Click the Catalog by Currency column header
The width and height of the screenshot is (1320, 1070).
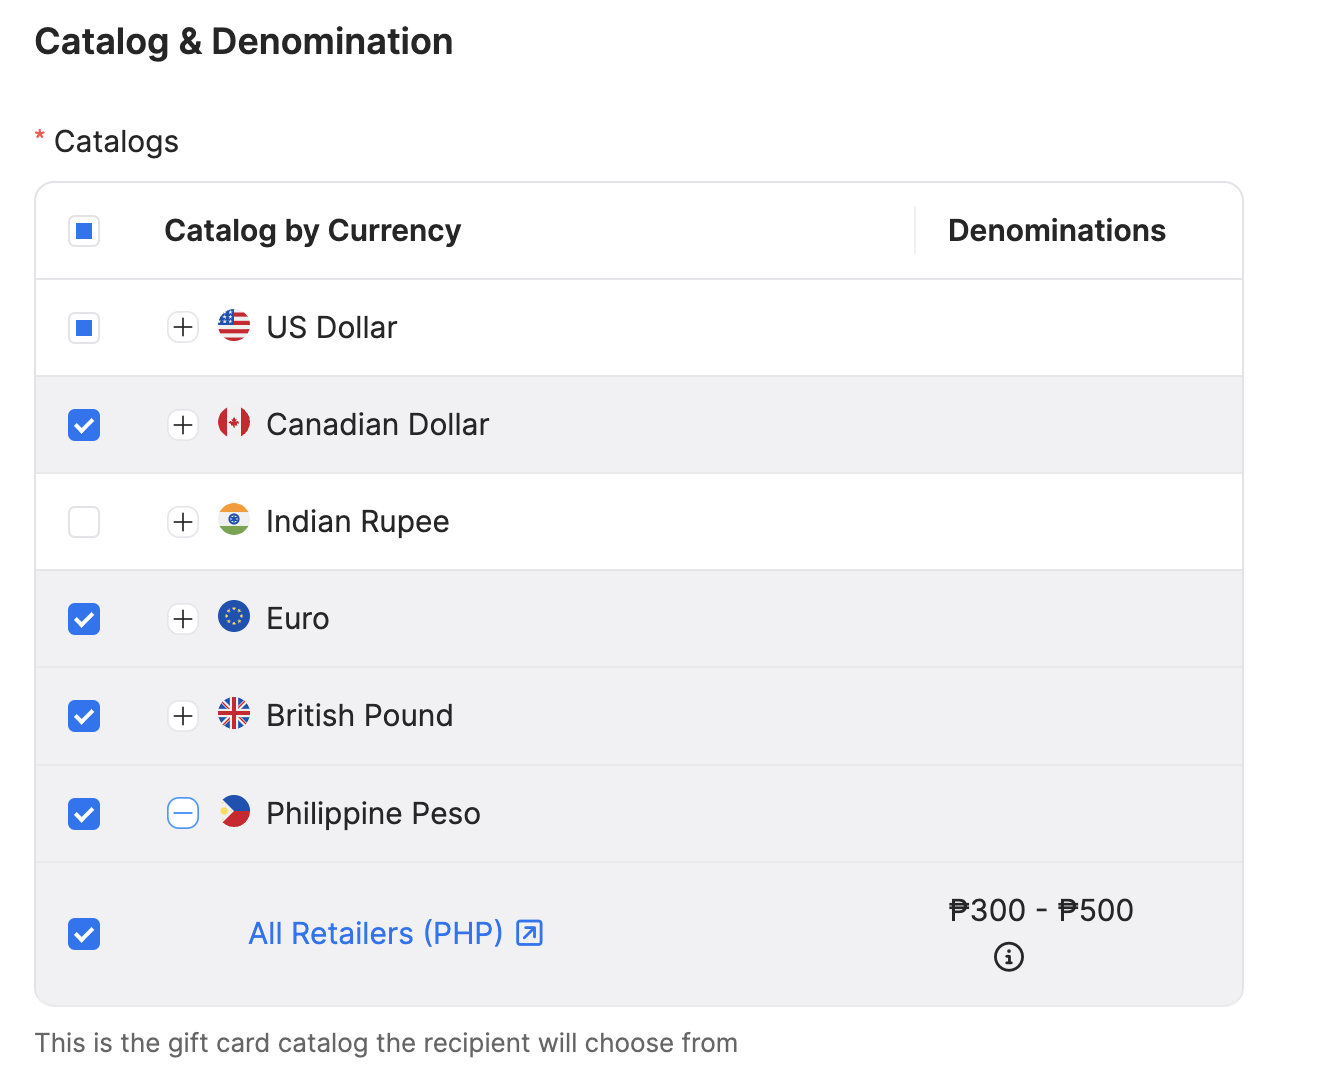(x=312, y=230)
